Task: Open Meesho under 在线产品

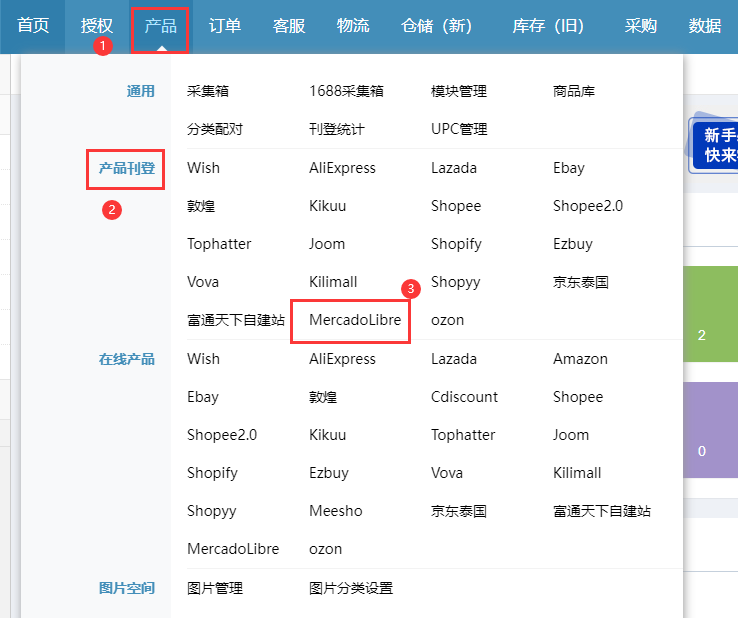Action: pos(336,511)
